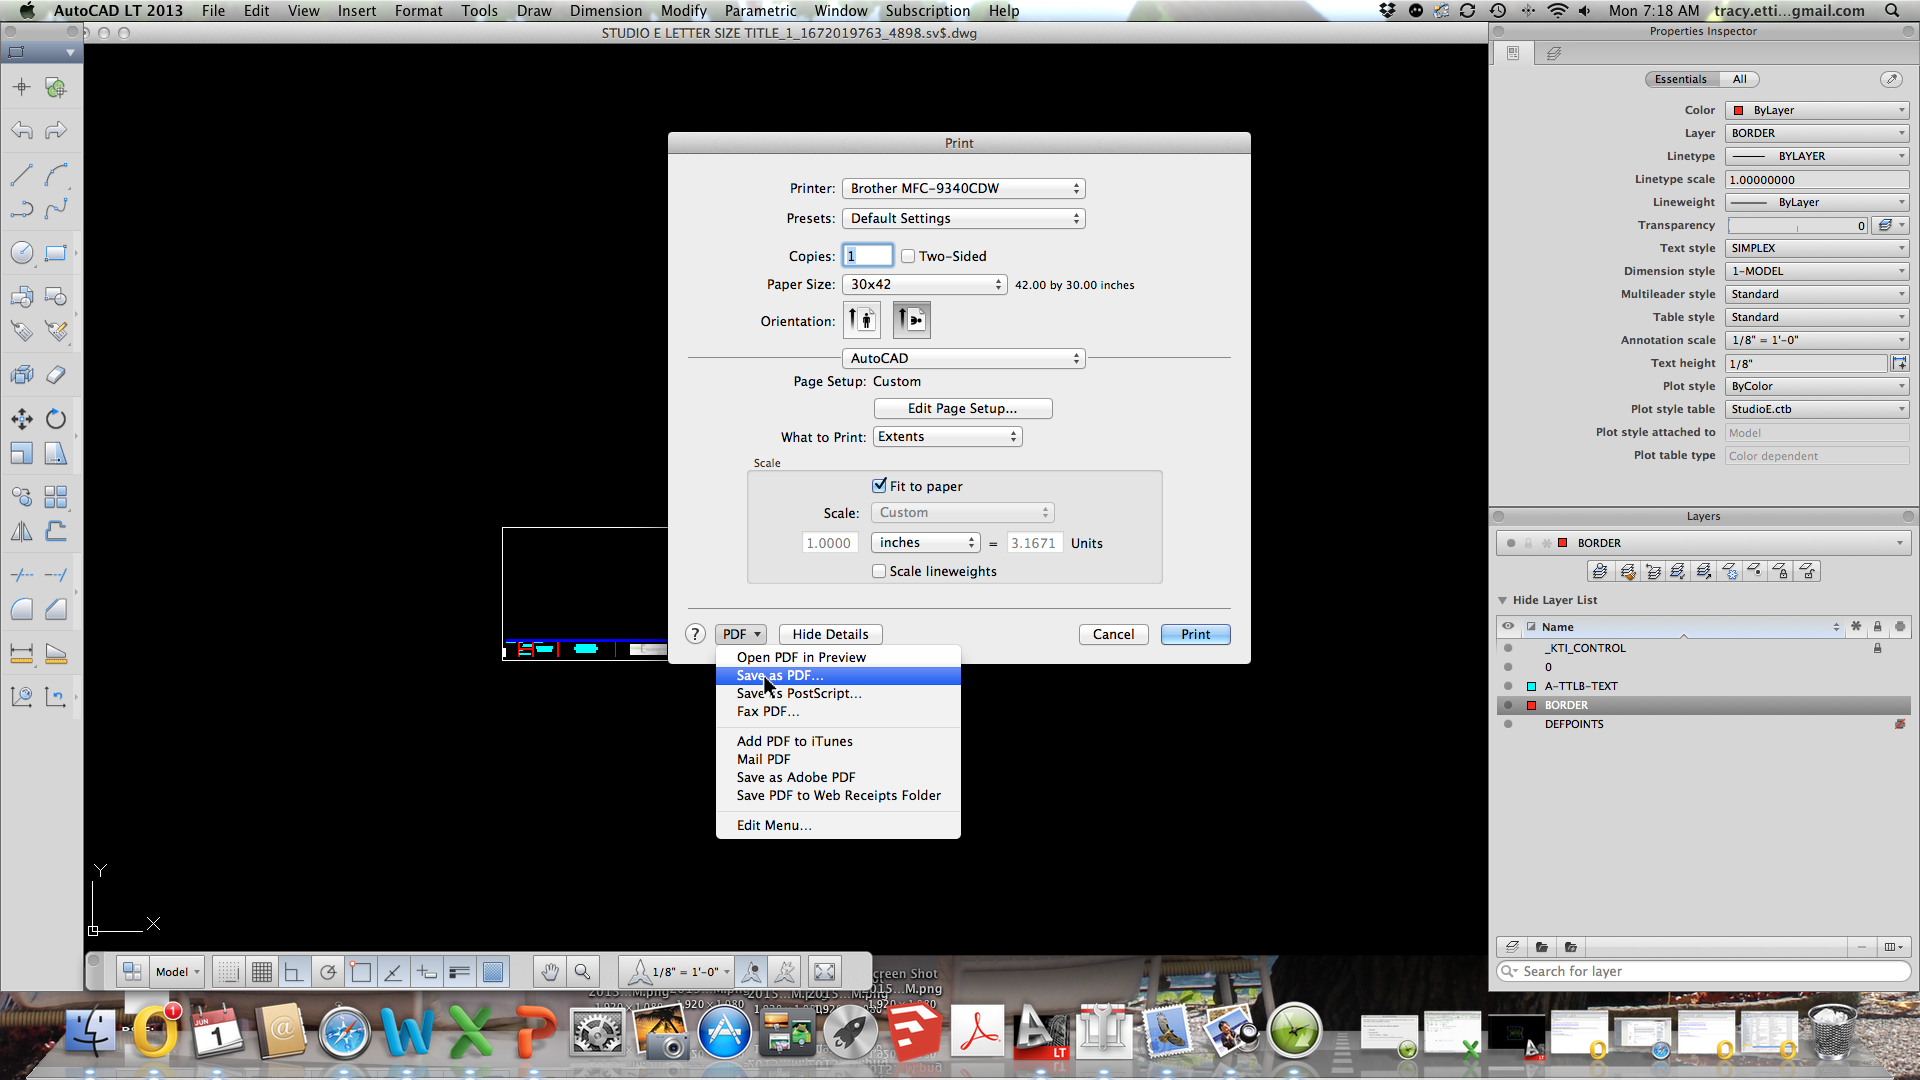Select the Move tool
The image size is (1920, 1080).
(21, 419)
